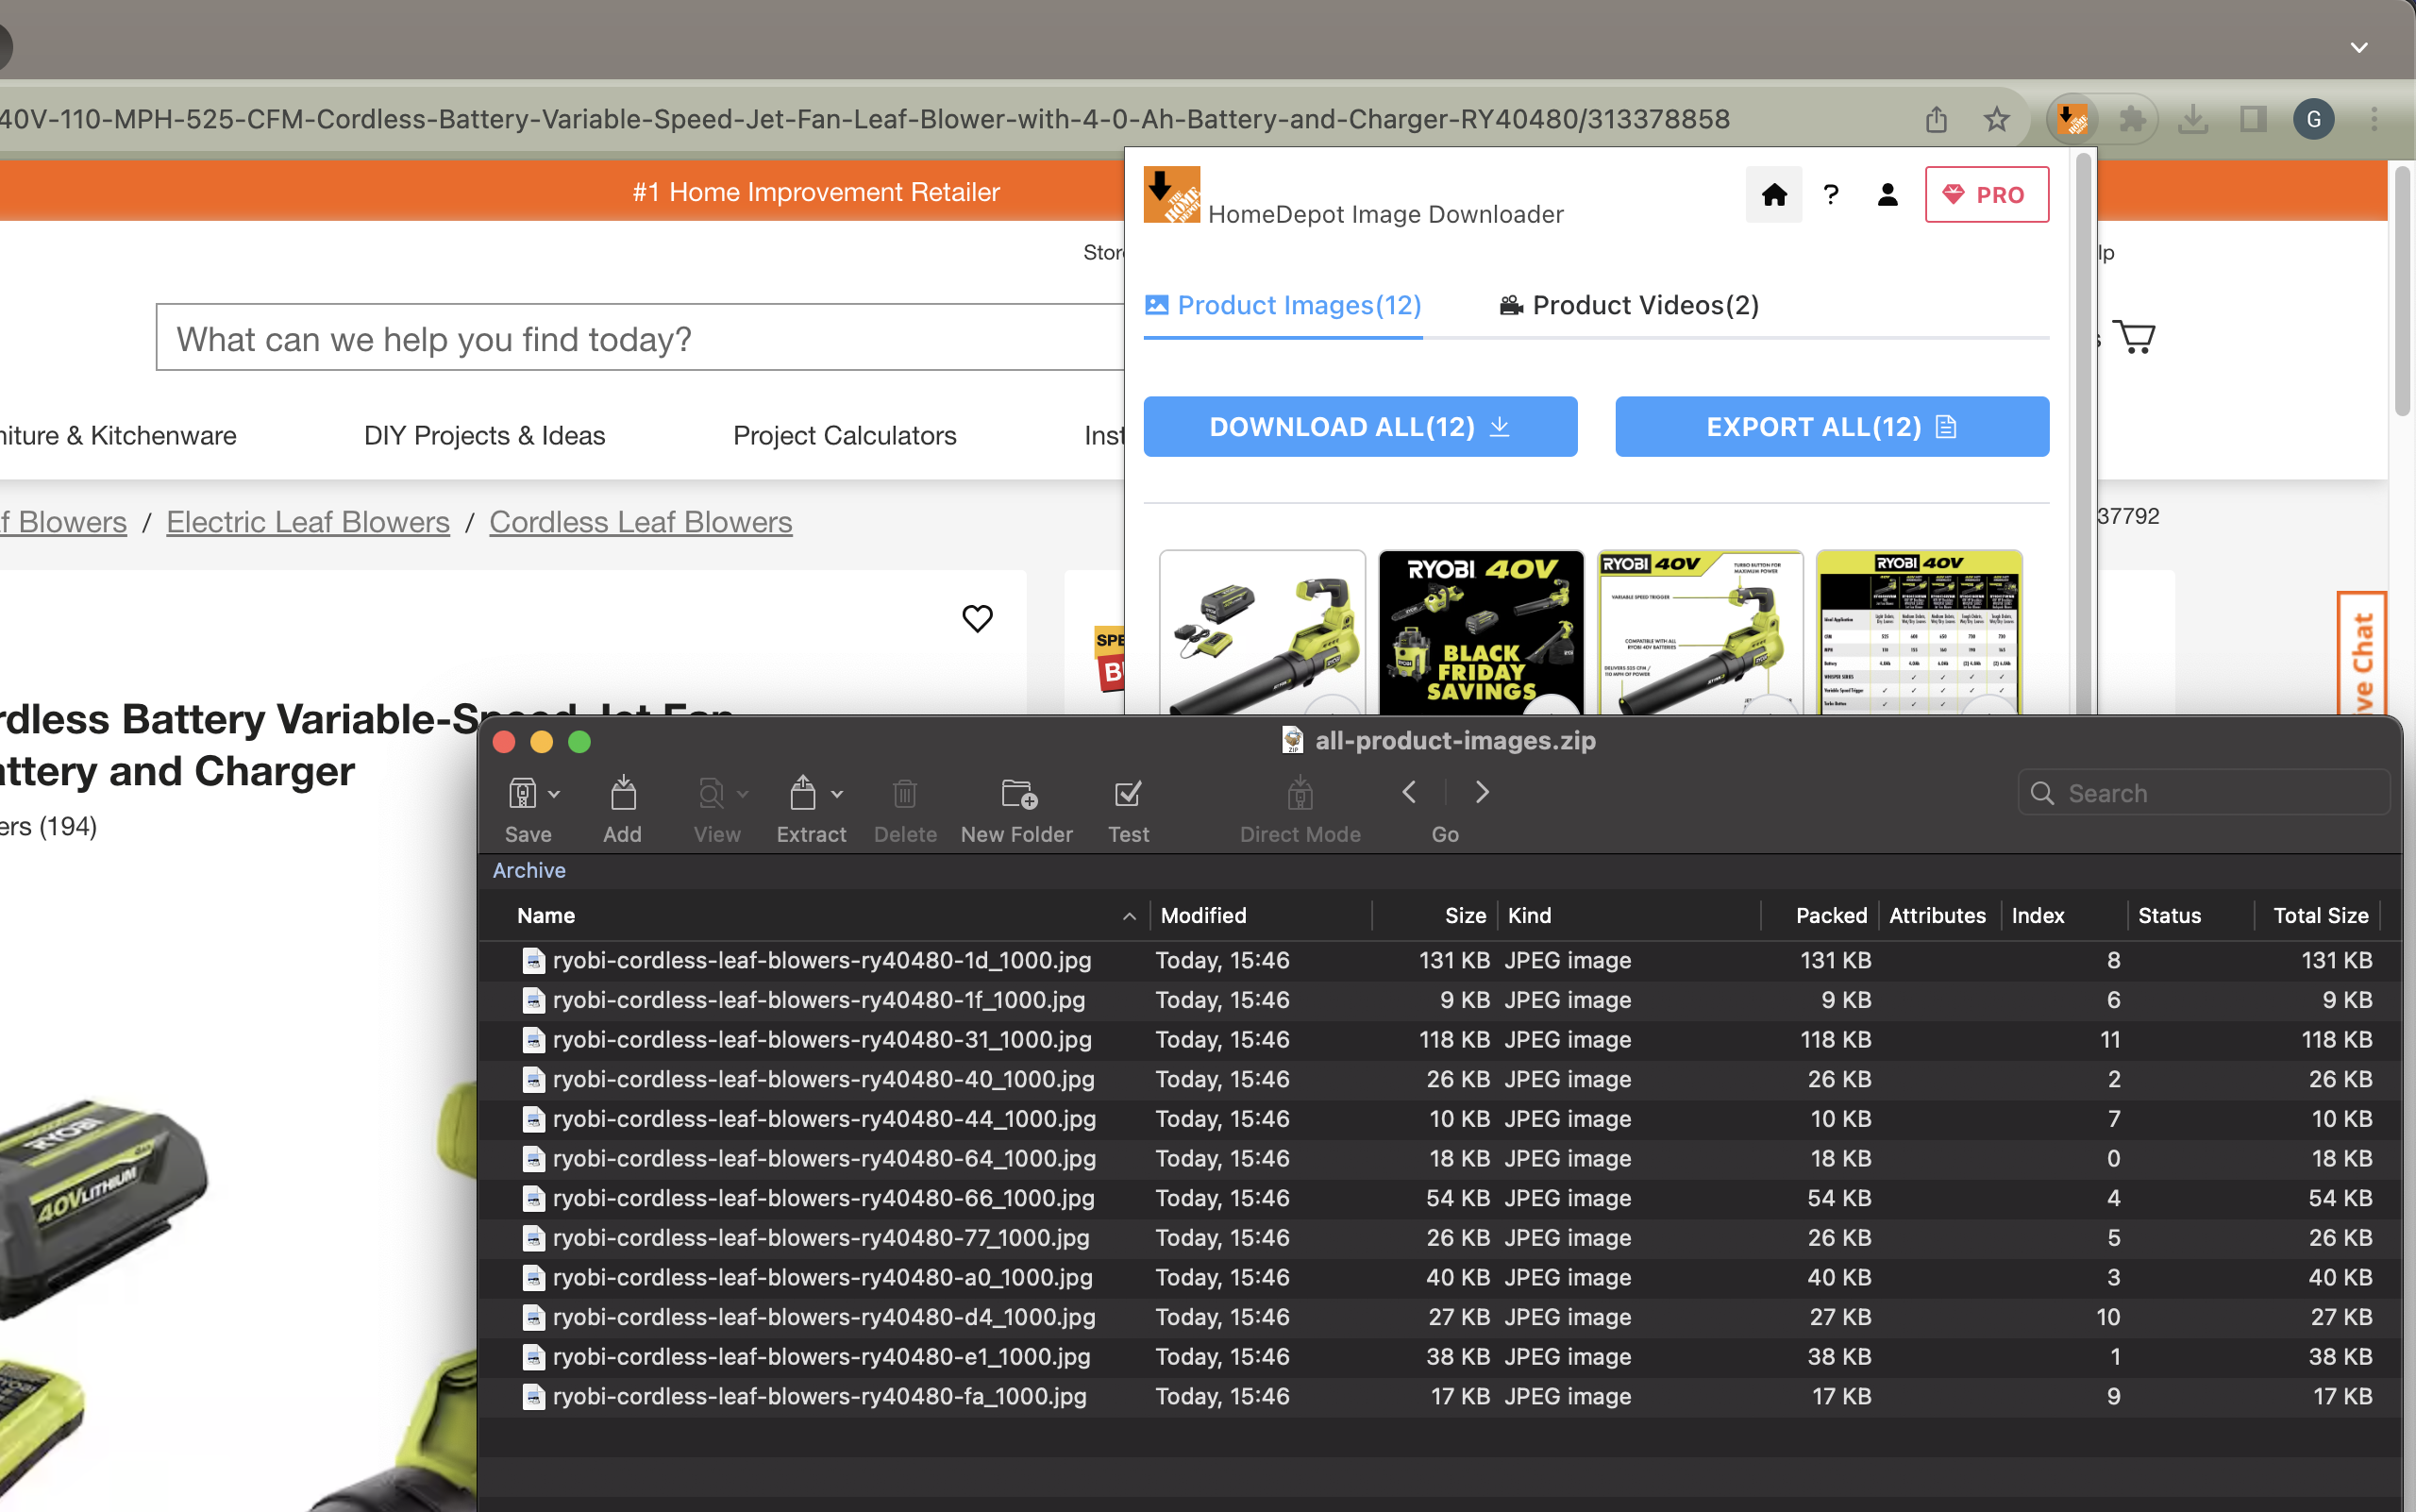Click the Extract icon in the archive toolbar
Screen dimensions: 2416x1512
point(806,792)
